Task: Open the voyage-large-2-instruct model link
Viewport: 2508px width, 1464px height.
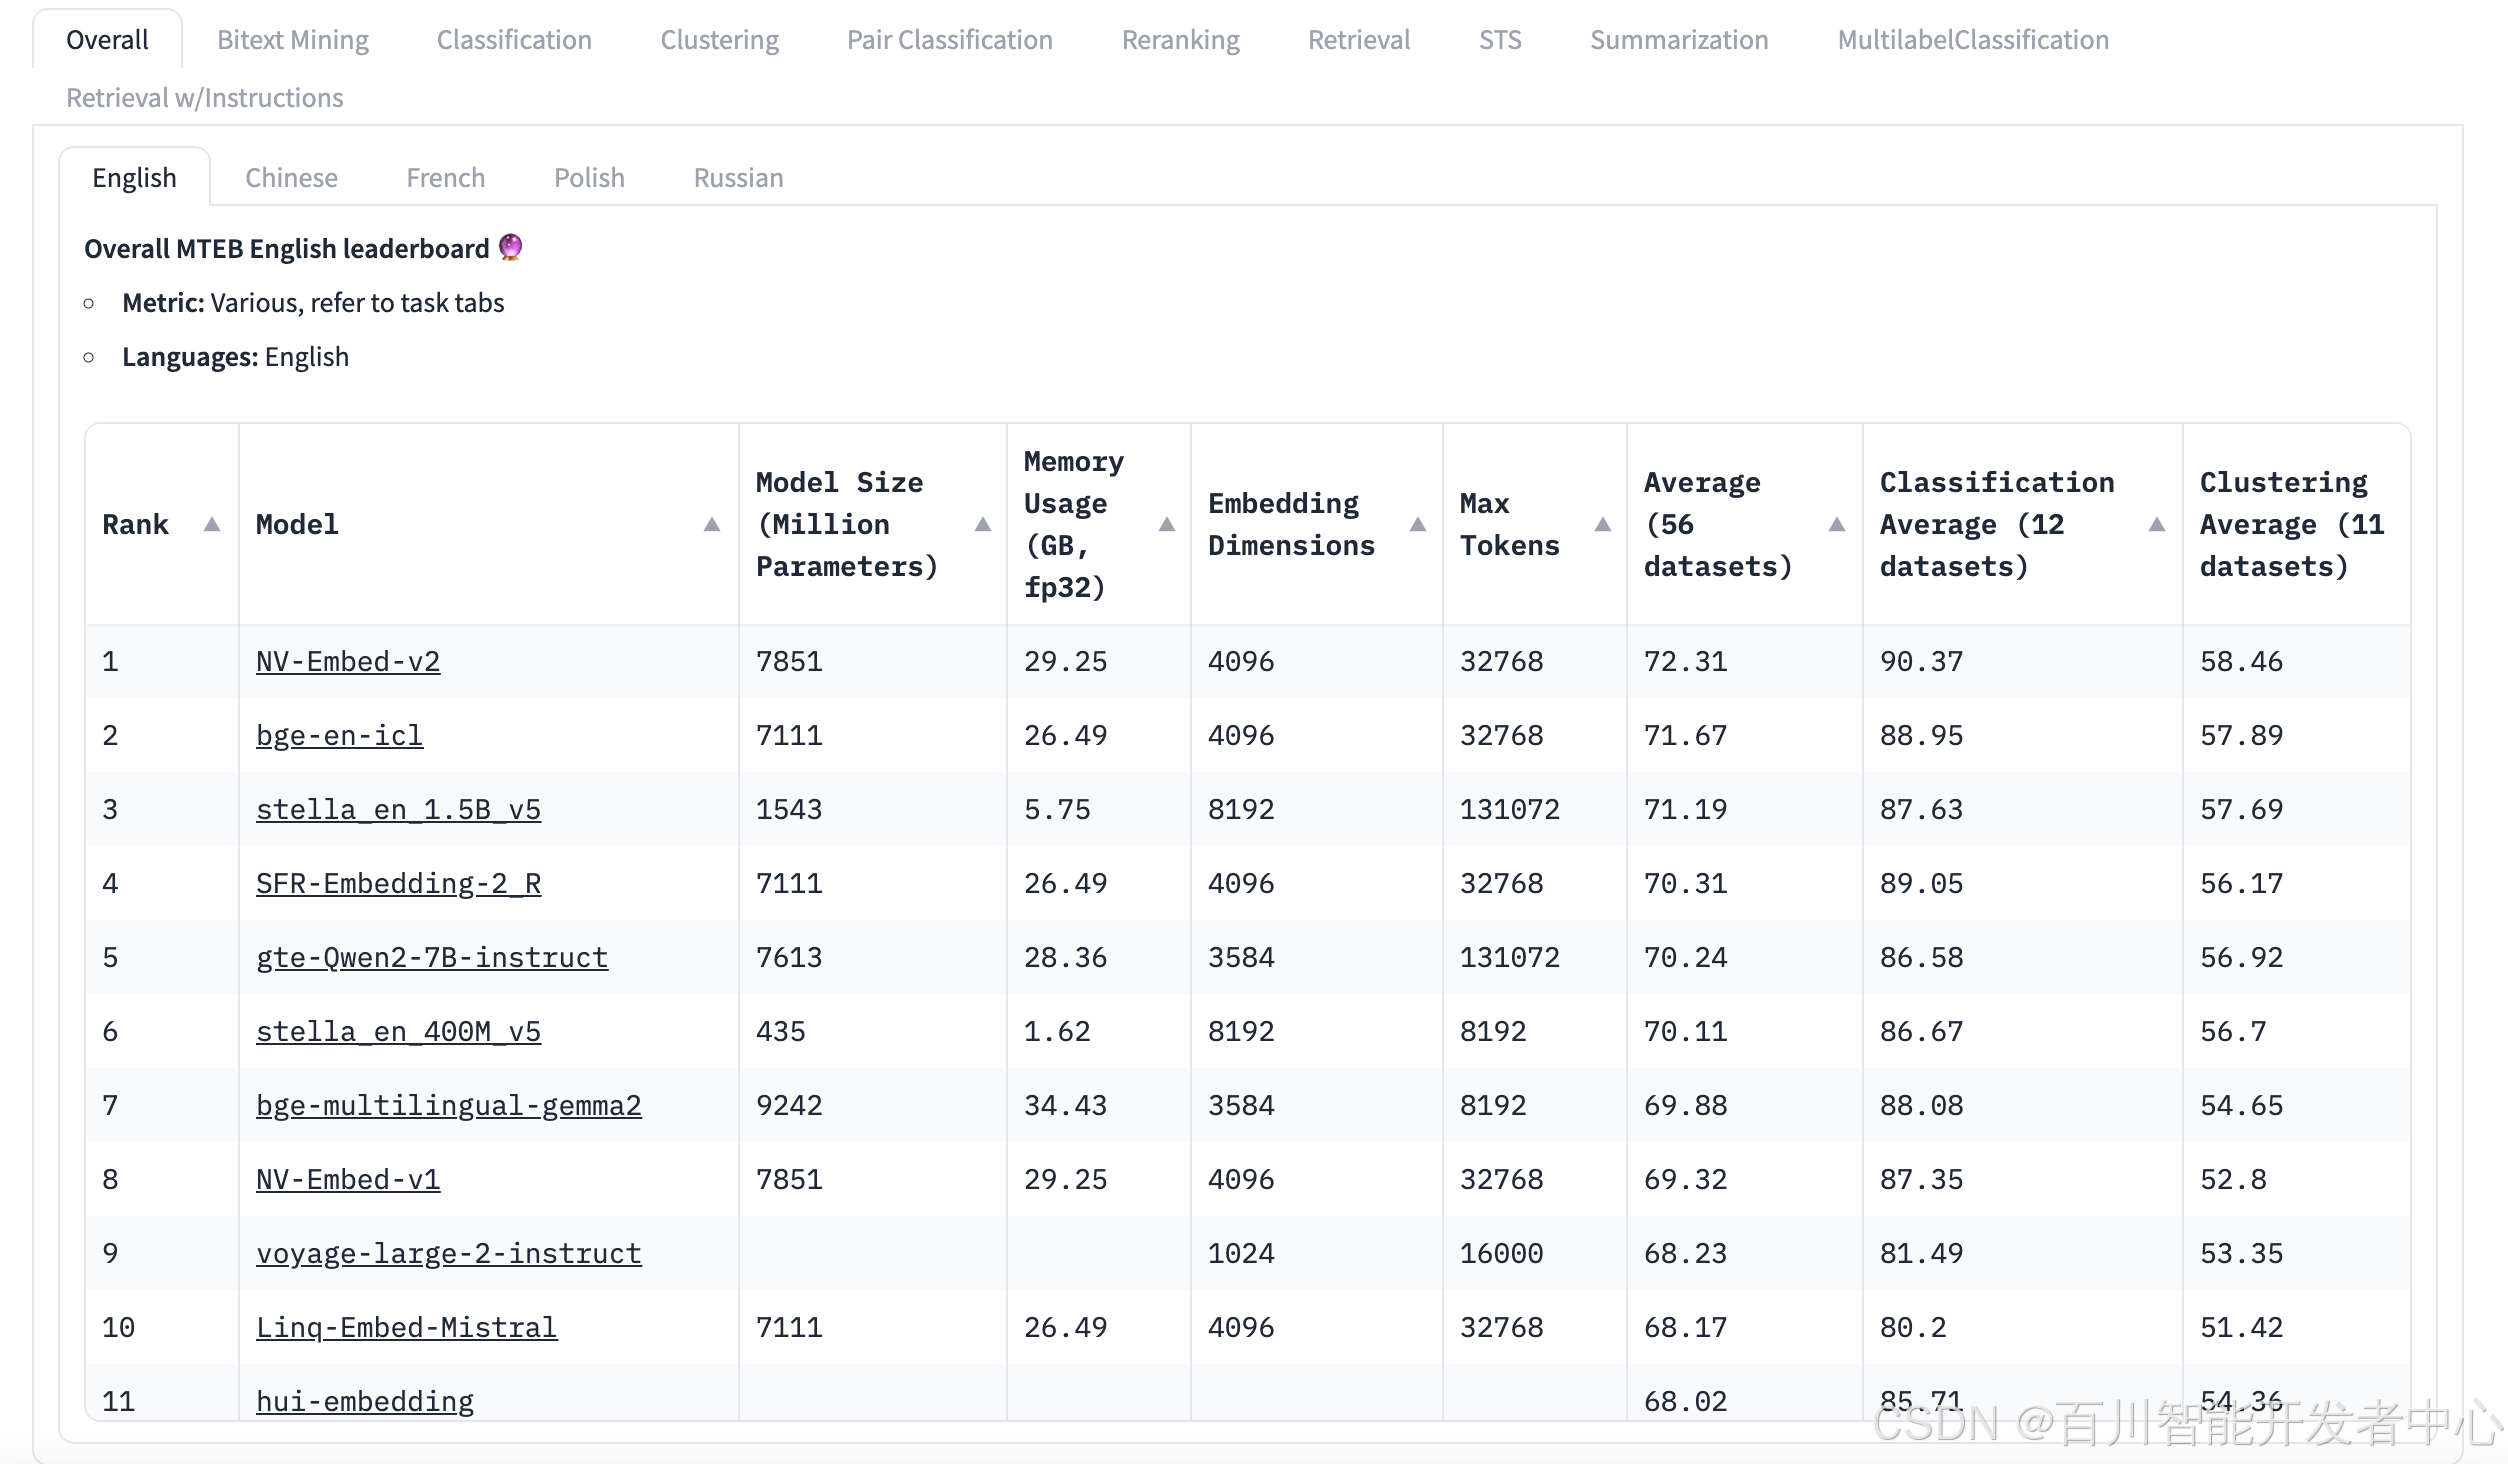Action: click(449, 1253)
